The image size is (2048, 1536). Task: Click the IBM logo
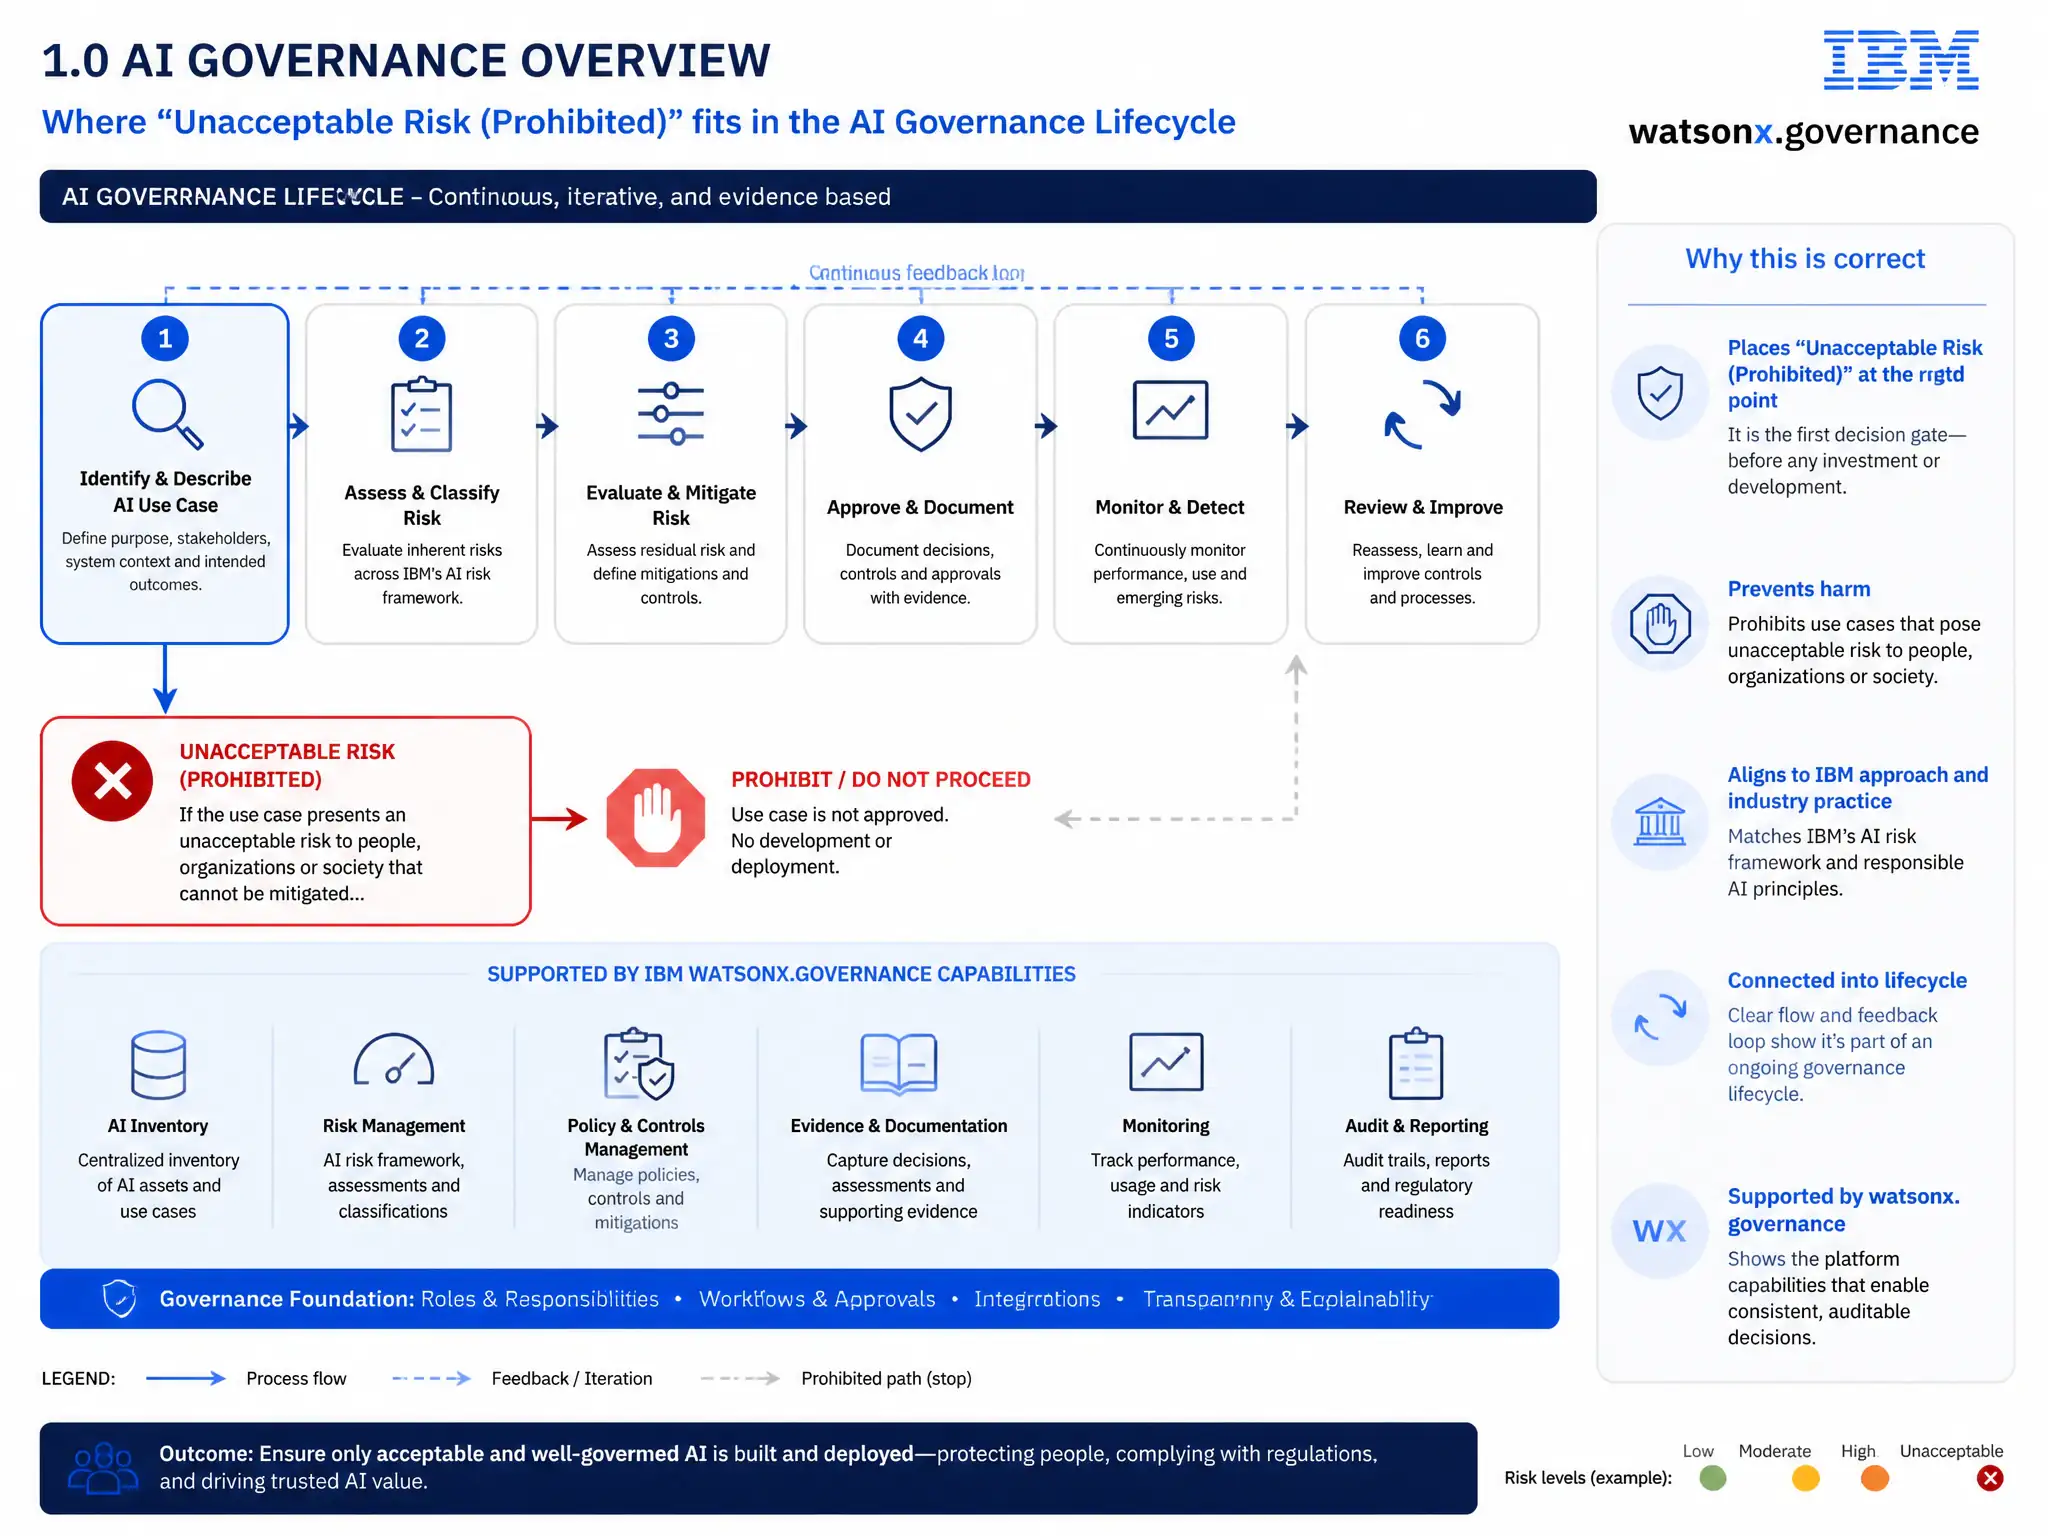coord(1901,60)
